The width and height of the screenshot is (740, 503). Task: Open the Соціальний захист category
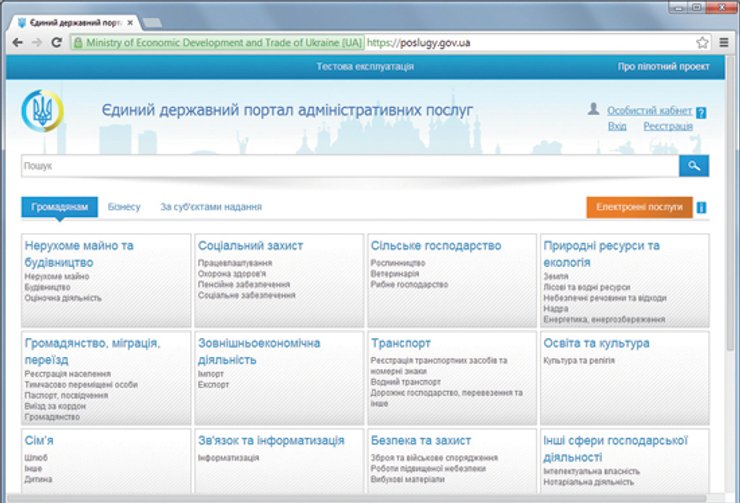pyautogui.click(x=250, y=246)
